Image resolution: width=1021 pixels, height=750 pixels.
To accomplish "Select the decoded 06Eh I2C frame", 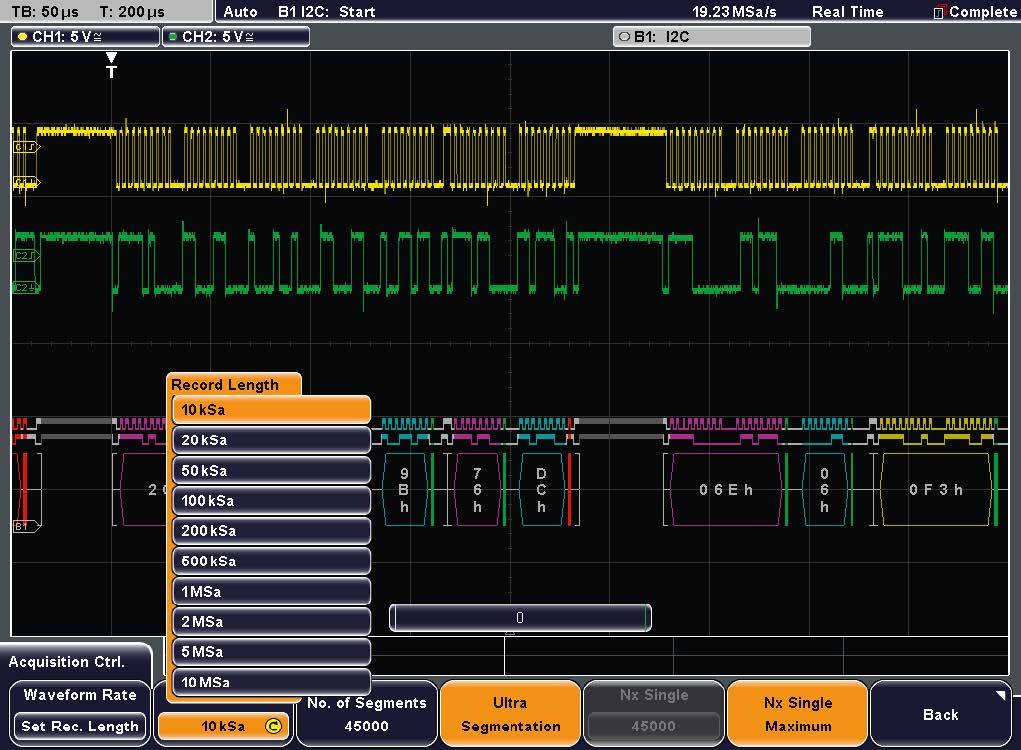I will [726, 490].
